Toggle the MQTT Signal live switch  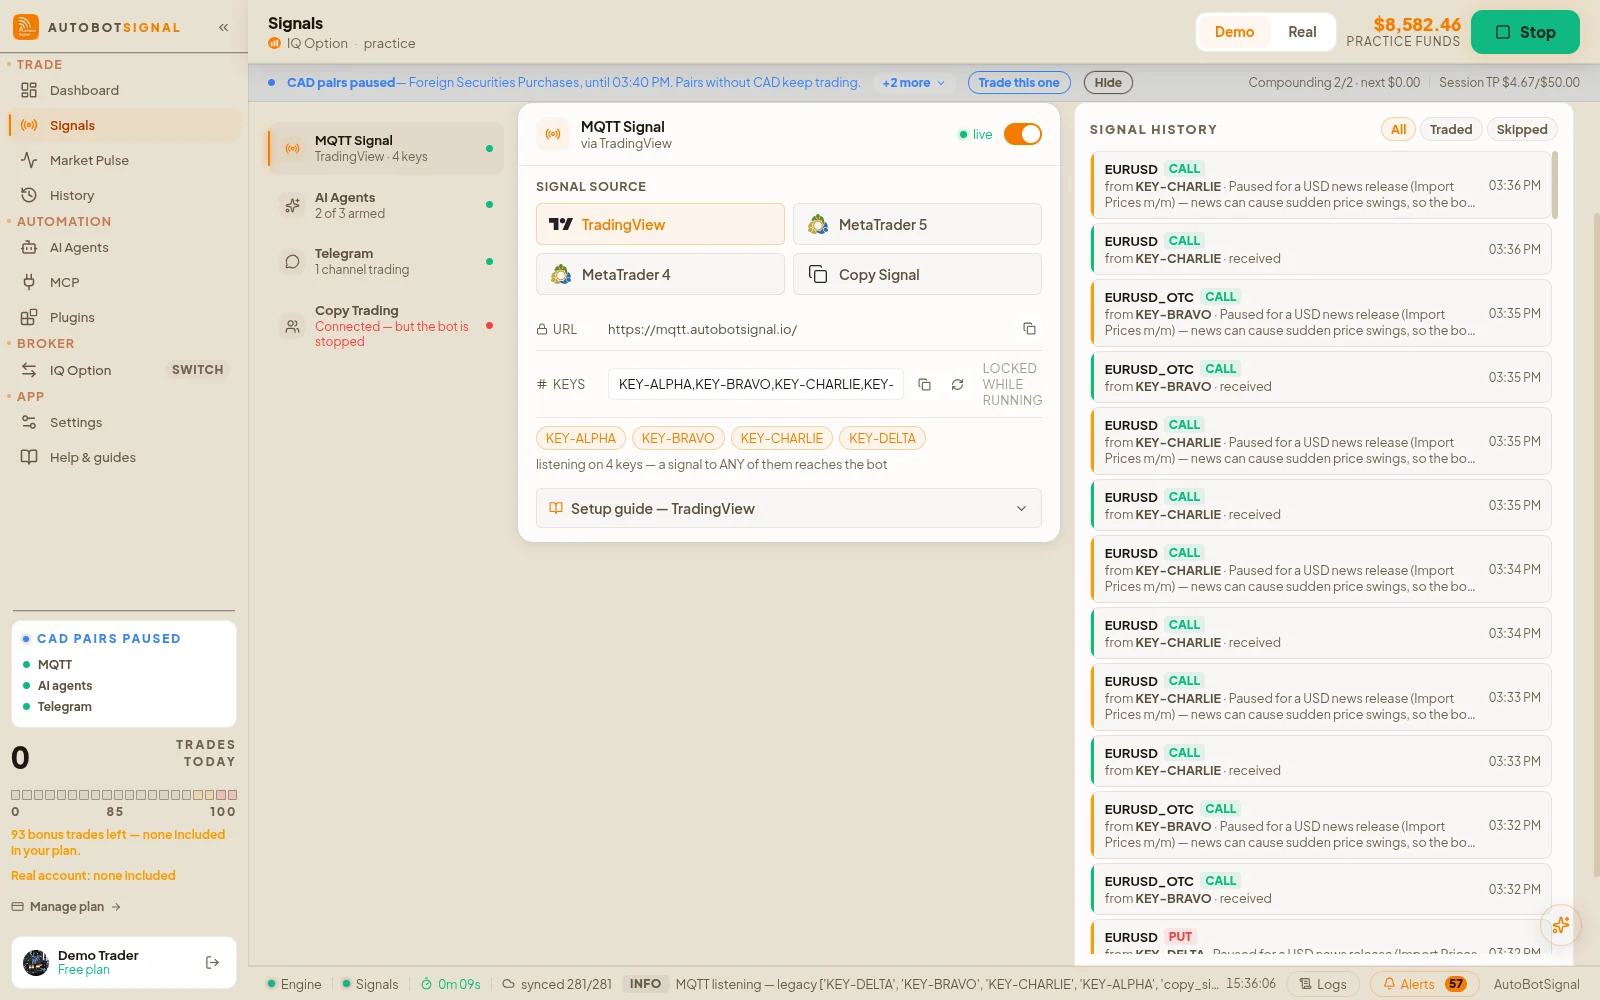point(1023,134)
